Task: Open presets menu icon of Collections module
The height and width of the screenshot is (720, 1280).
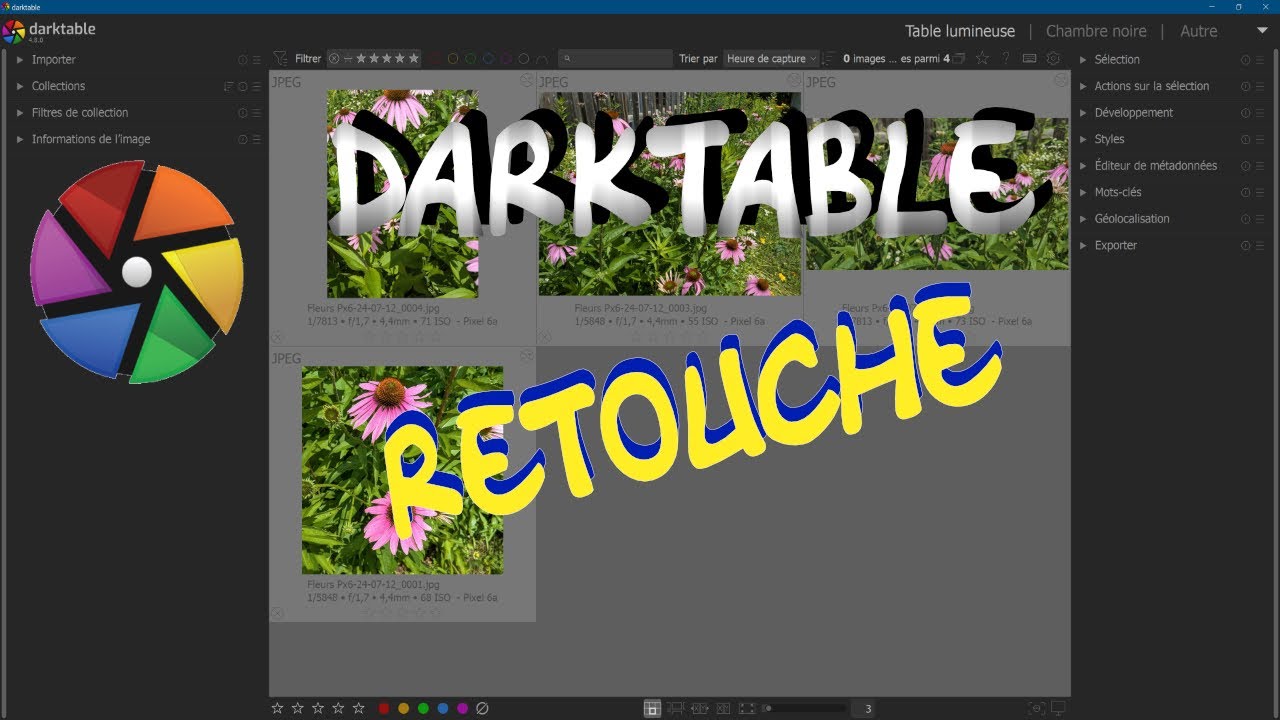Action: (257, 86)
